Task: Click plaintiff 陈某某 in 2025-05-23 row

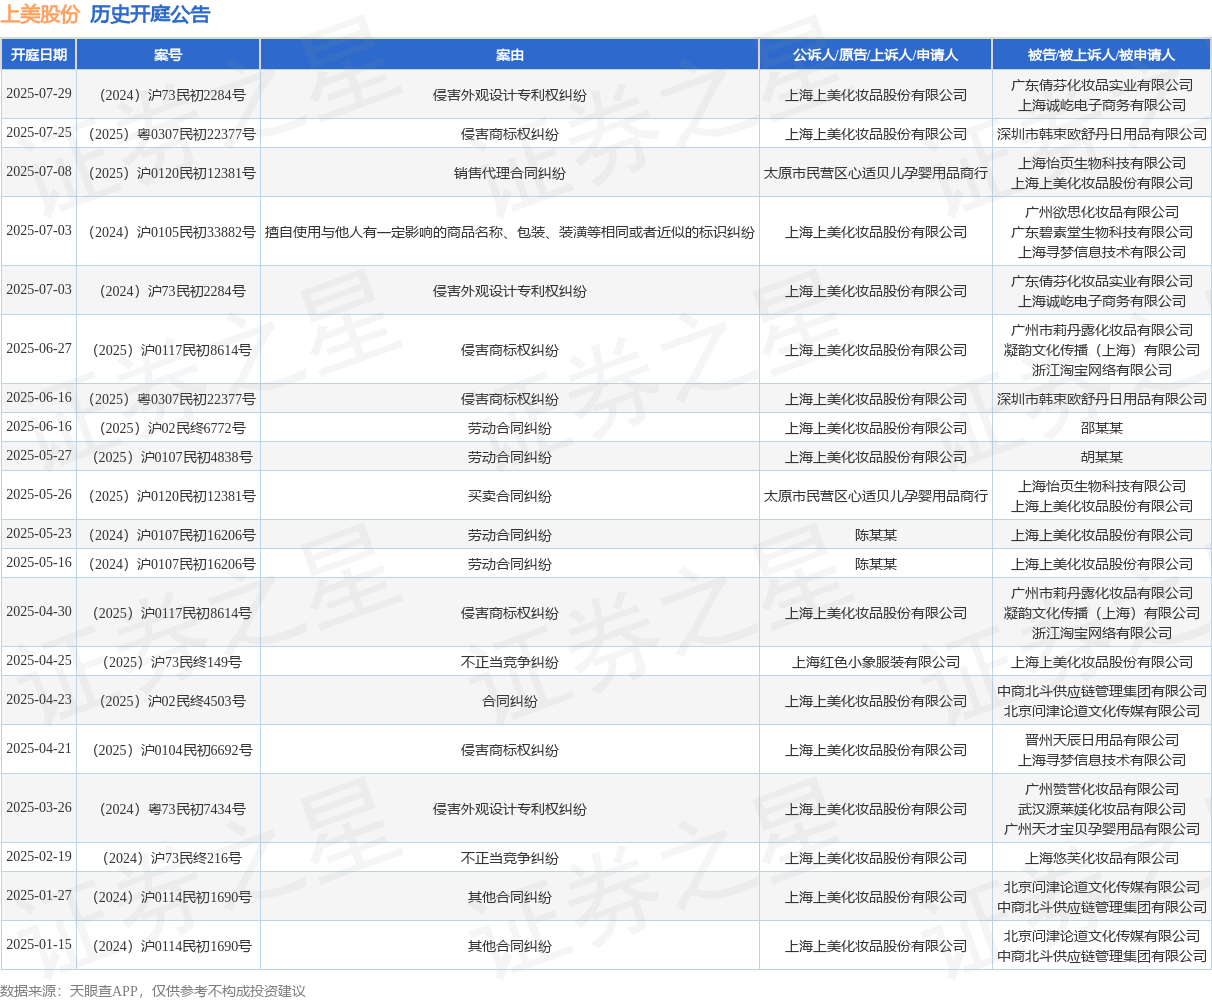Action: (x=876, y=535)
